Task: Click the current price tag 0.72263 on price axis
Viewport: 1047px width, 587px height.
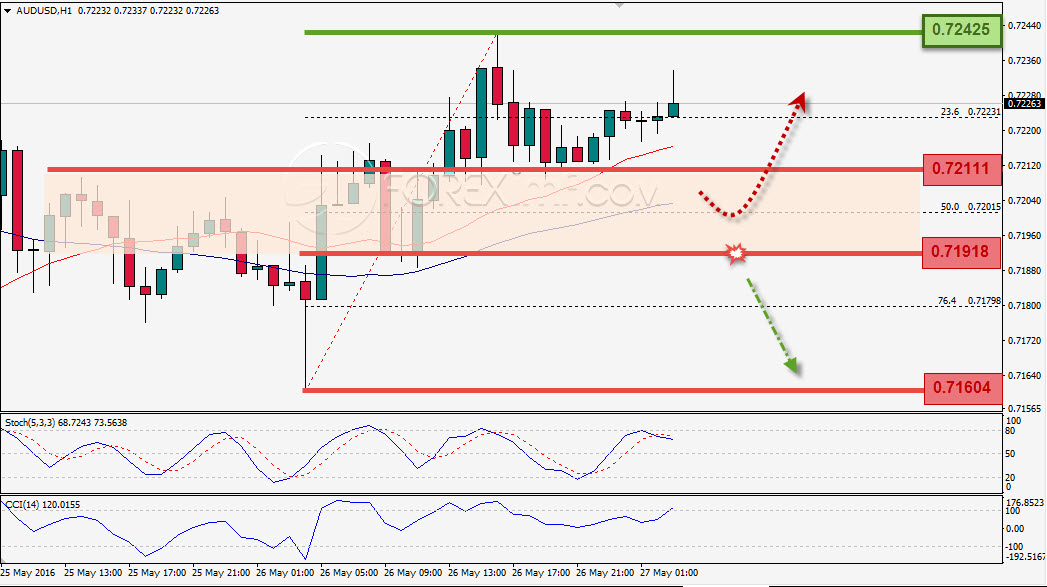Action: [1024, 104]
